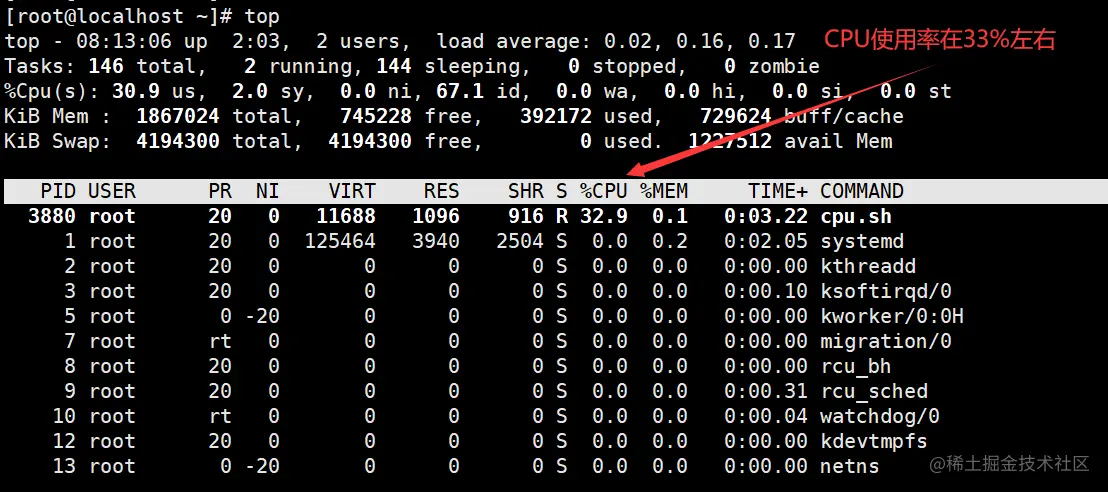Click the kthreadd process name
1108x492 pixels.
coord(868,266)
